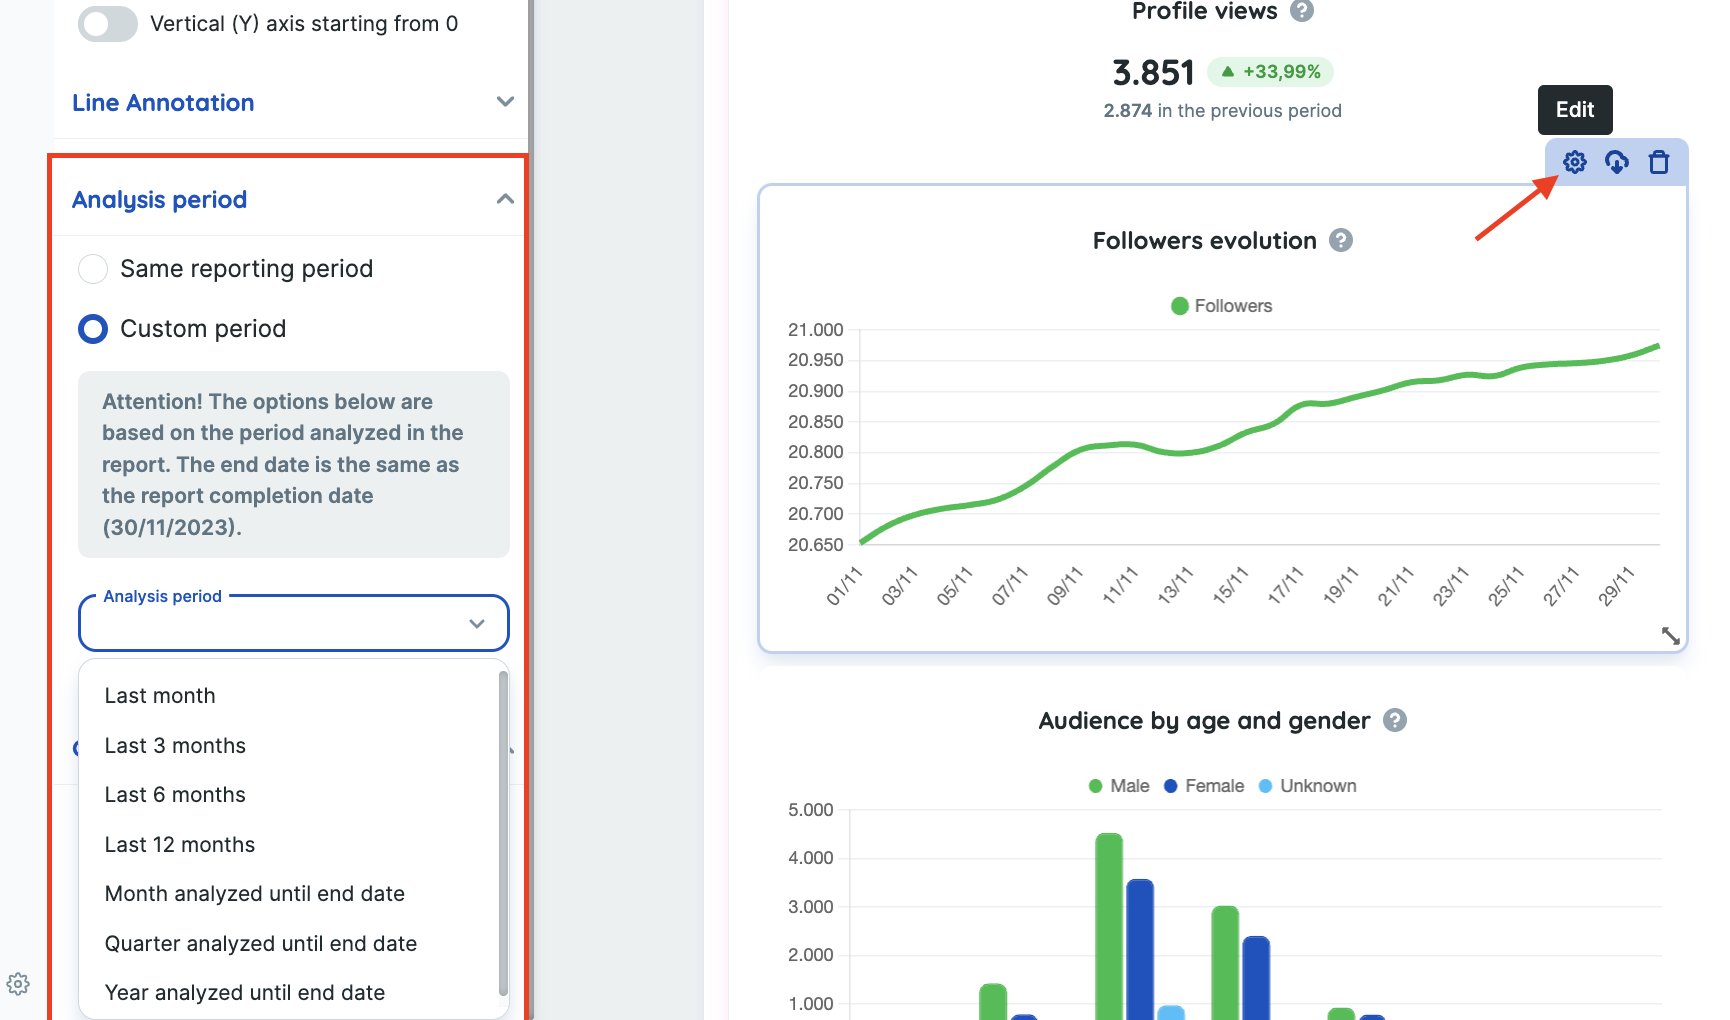The width and height of the screenshot is (1730, 1020).
Task: Collapse the Analysis period section
Action: pos(506,198)
